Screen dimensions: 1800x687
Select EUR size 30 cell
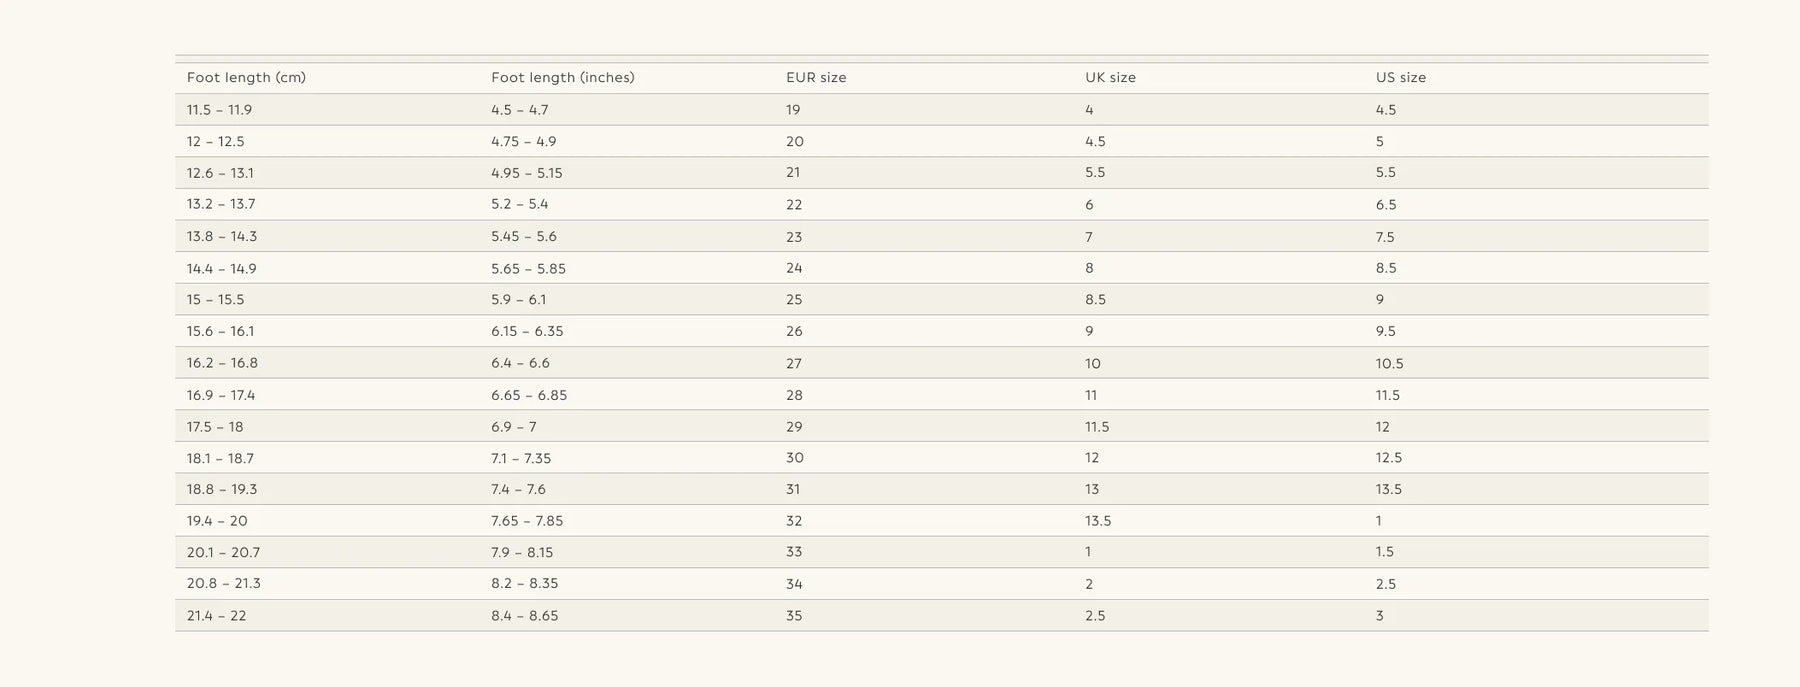pyautogui.click(x=795, y=458)
